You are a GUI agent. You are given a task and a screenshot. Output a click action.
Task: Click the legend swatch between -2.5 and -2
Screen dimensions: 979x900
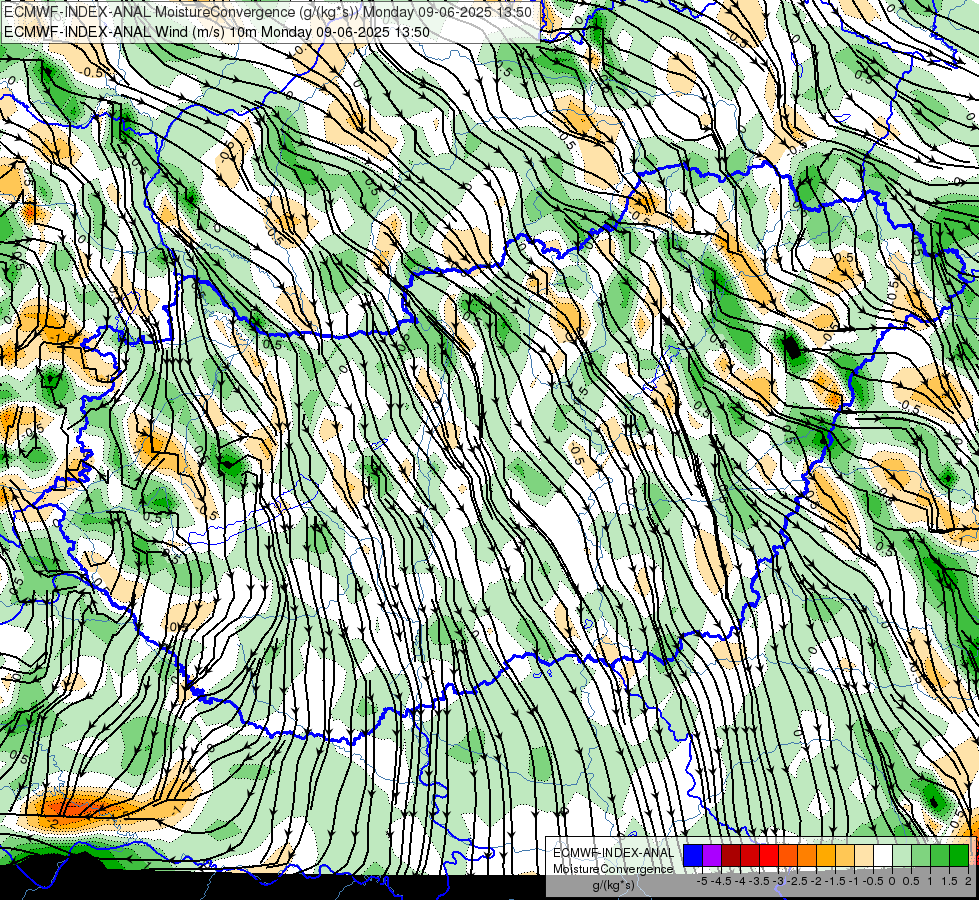807,856
